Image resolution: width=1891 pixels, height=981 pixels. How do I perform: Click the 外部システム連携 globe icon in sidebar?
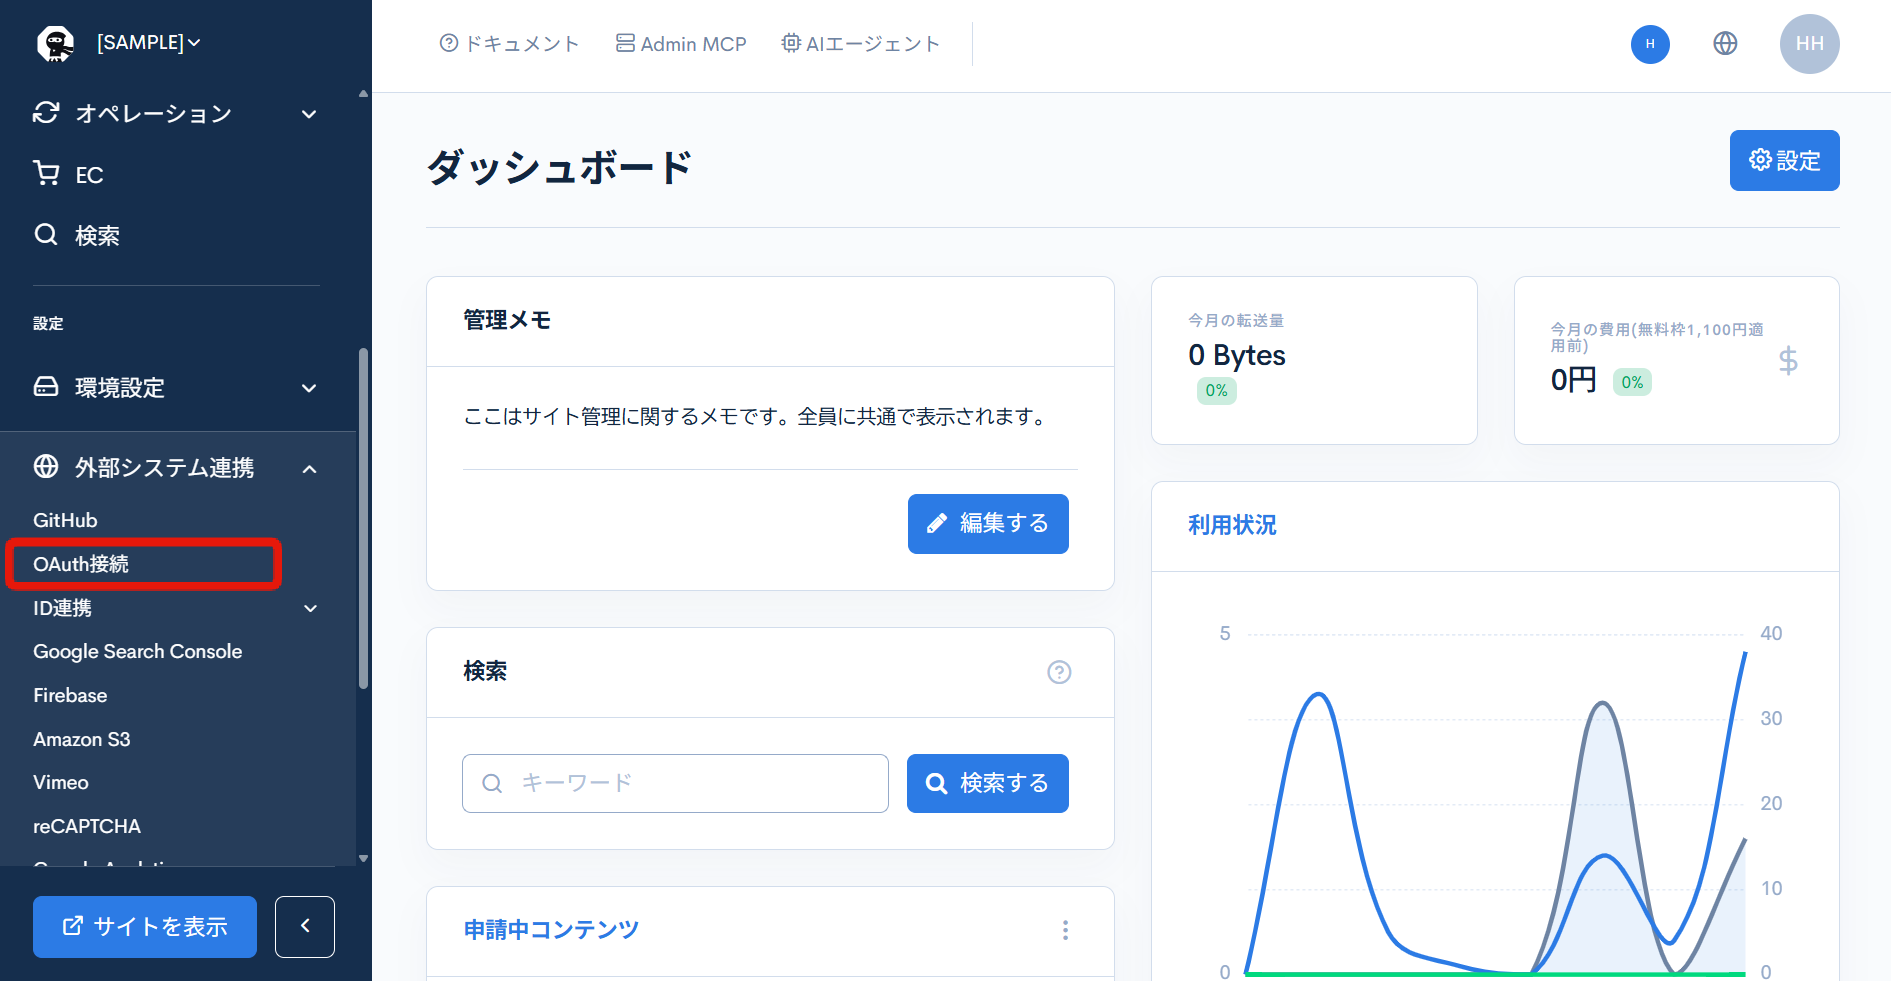point(46,467)
